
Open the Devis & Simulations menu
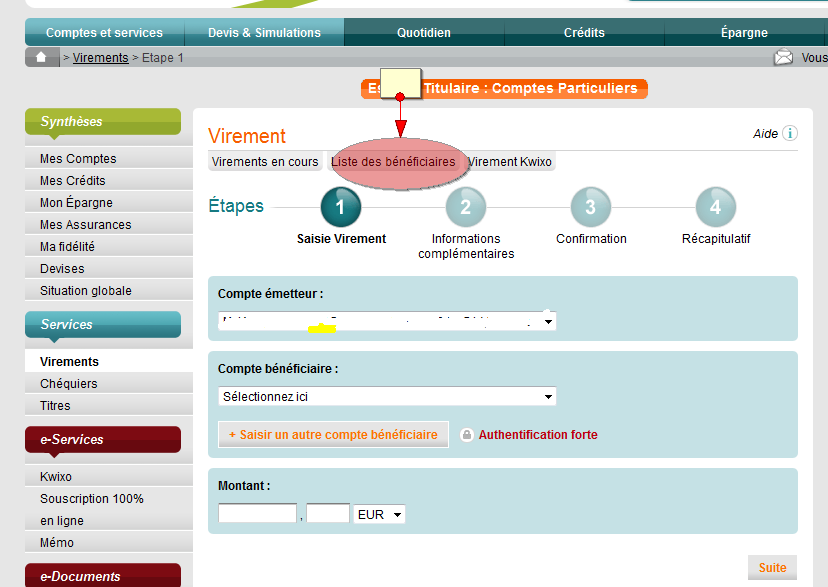click(x=265, y=32)
